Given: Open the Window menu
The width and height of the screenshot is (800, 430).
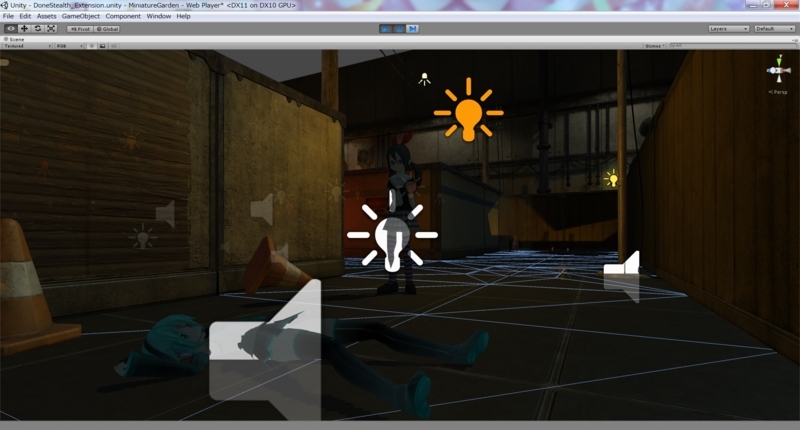Looking at the screenshot, I should click(x=159, y=16).
